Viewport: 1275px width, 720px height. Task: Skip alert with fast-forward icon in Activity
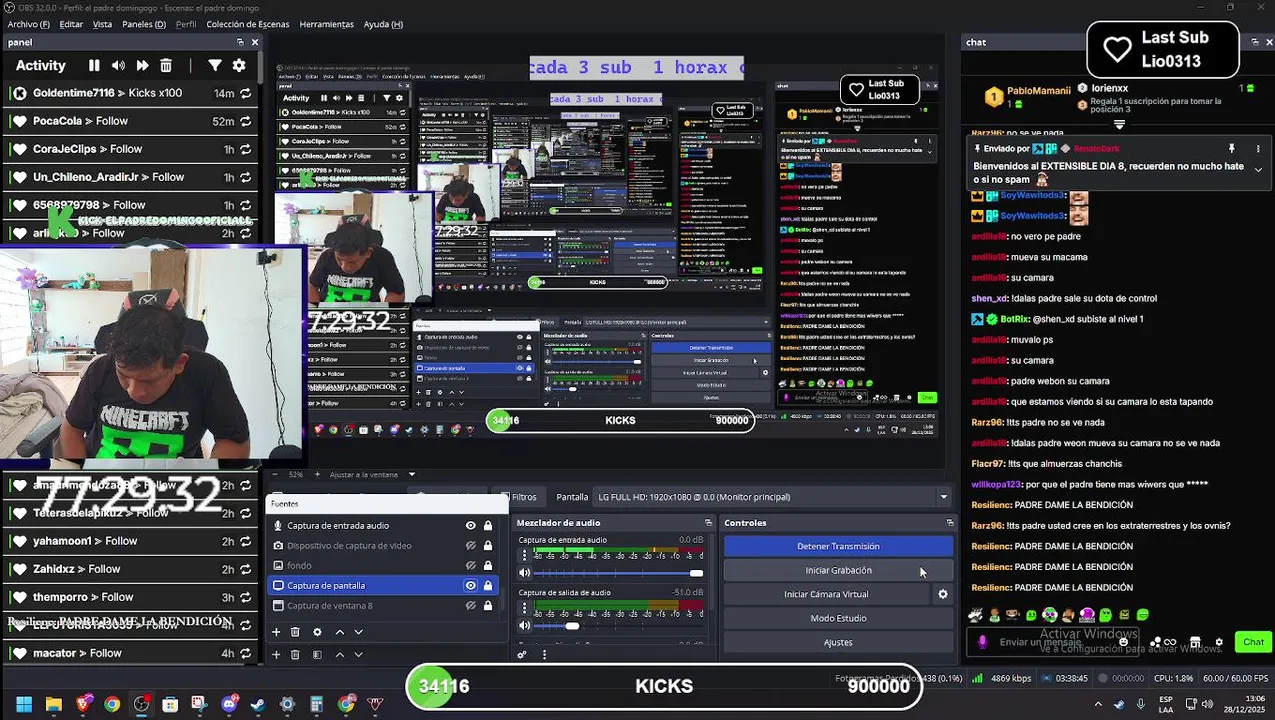(142, 65)
